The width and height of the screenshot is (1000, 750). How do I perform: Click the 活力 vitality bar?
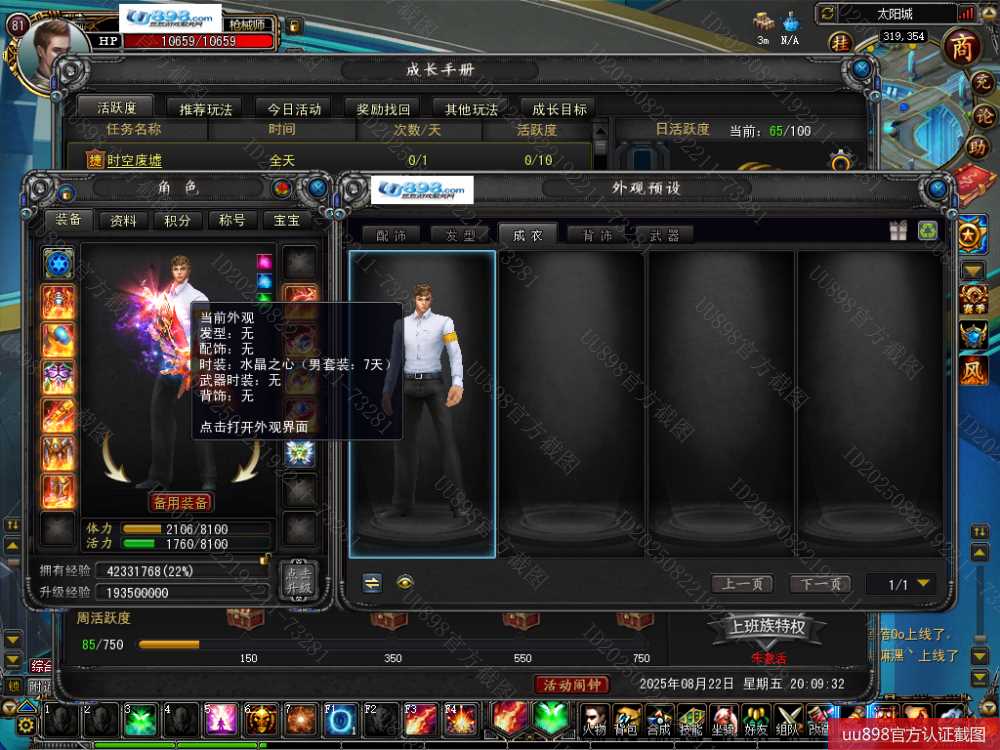(x=195, y=543)
